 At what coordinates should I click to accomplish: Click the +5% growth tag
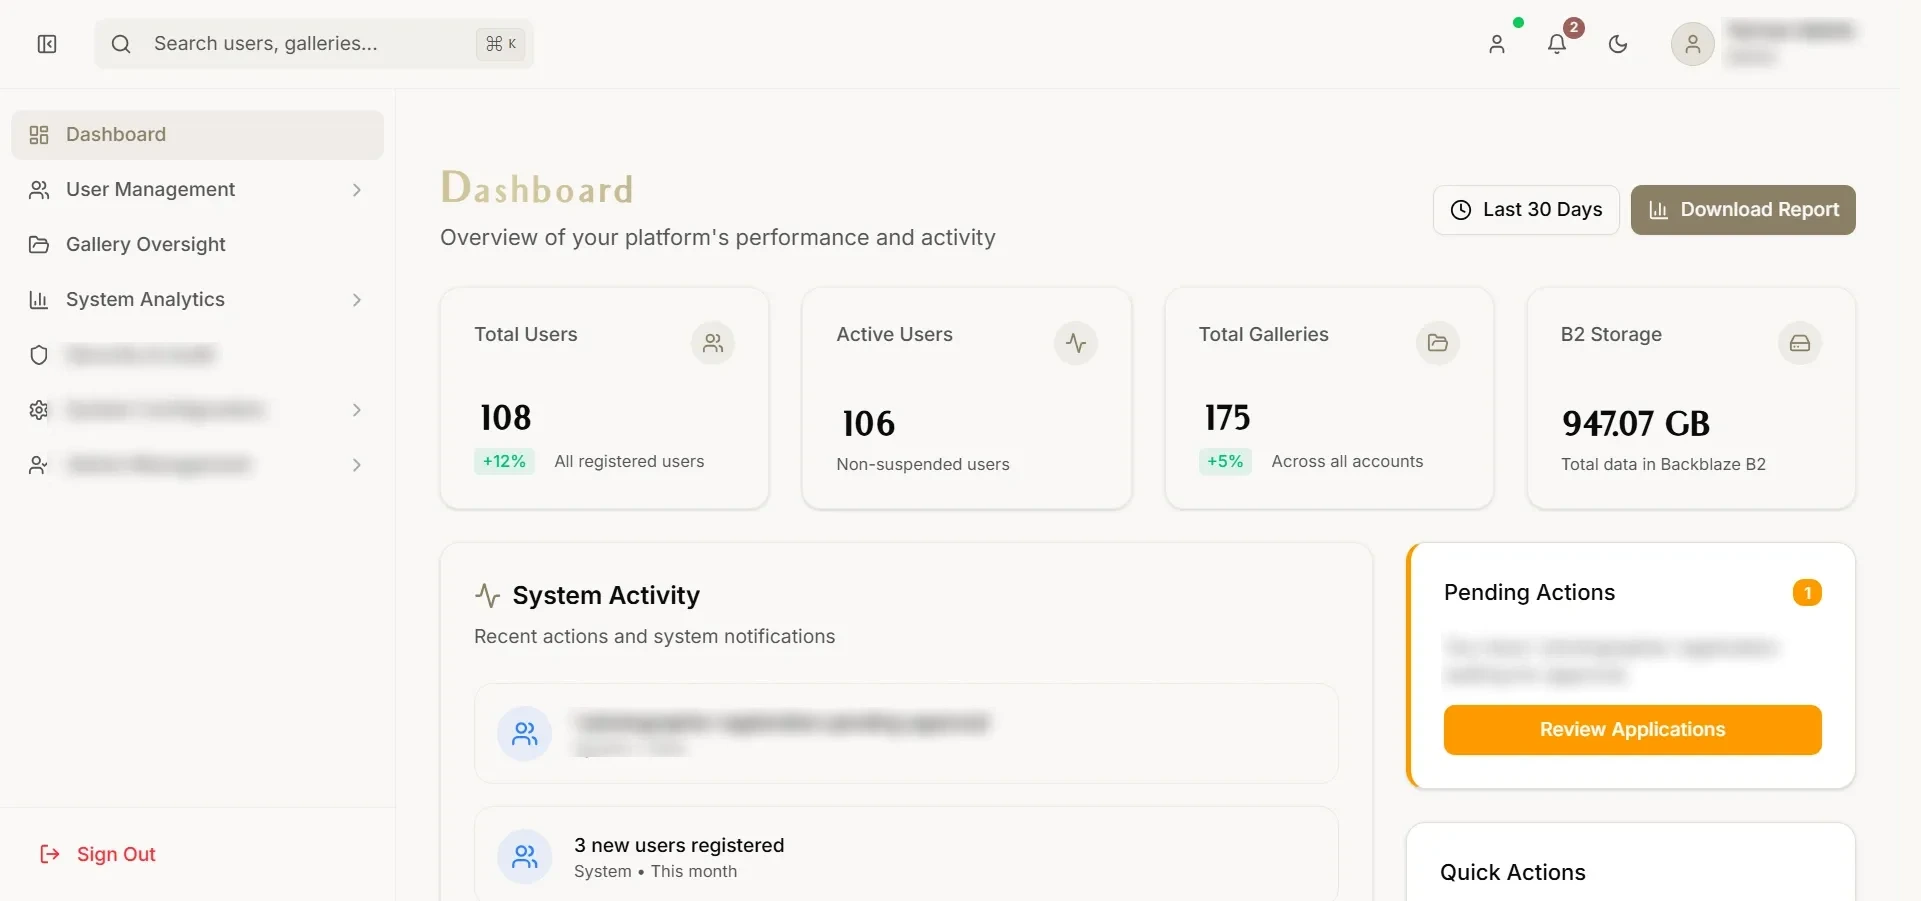tap(1225, 461)
